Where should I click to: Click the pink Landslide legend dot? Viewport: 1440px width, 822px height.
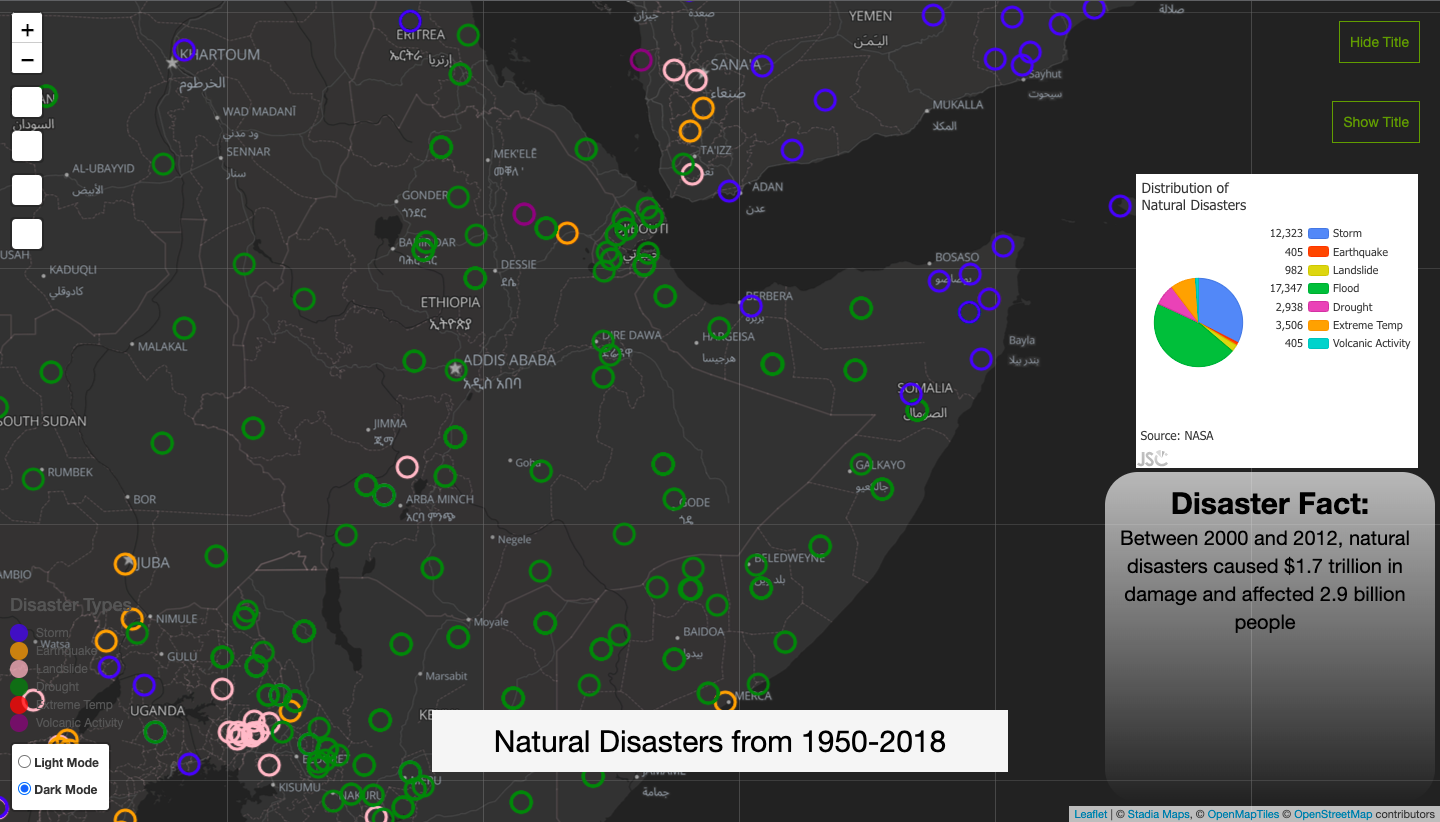(18, 668)
